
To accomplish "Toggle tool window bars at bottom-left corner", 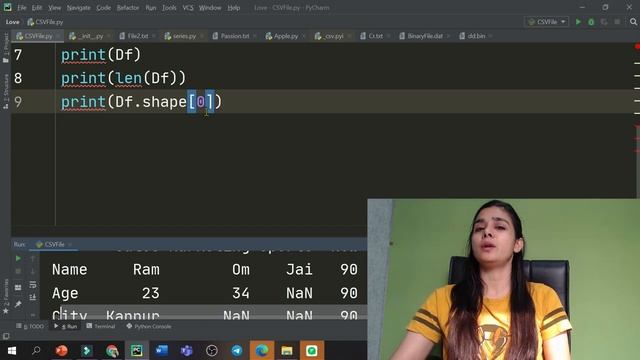I will pos(6,336).
